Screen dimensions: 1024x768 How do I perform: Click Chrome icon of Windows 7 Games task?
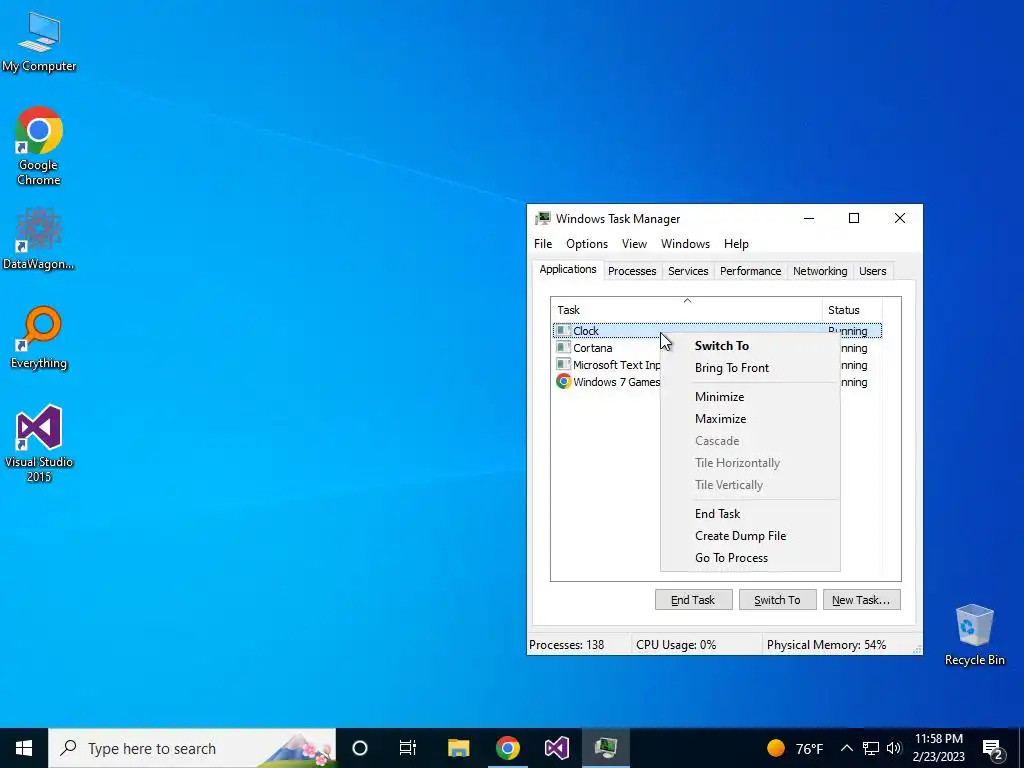[564, 382]
